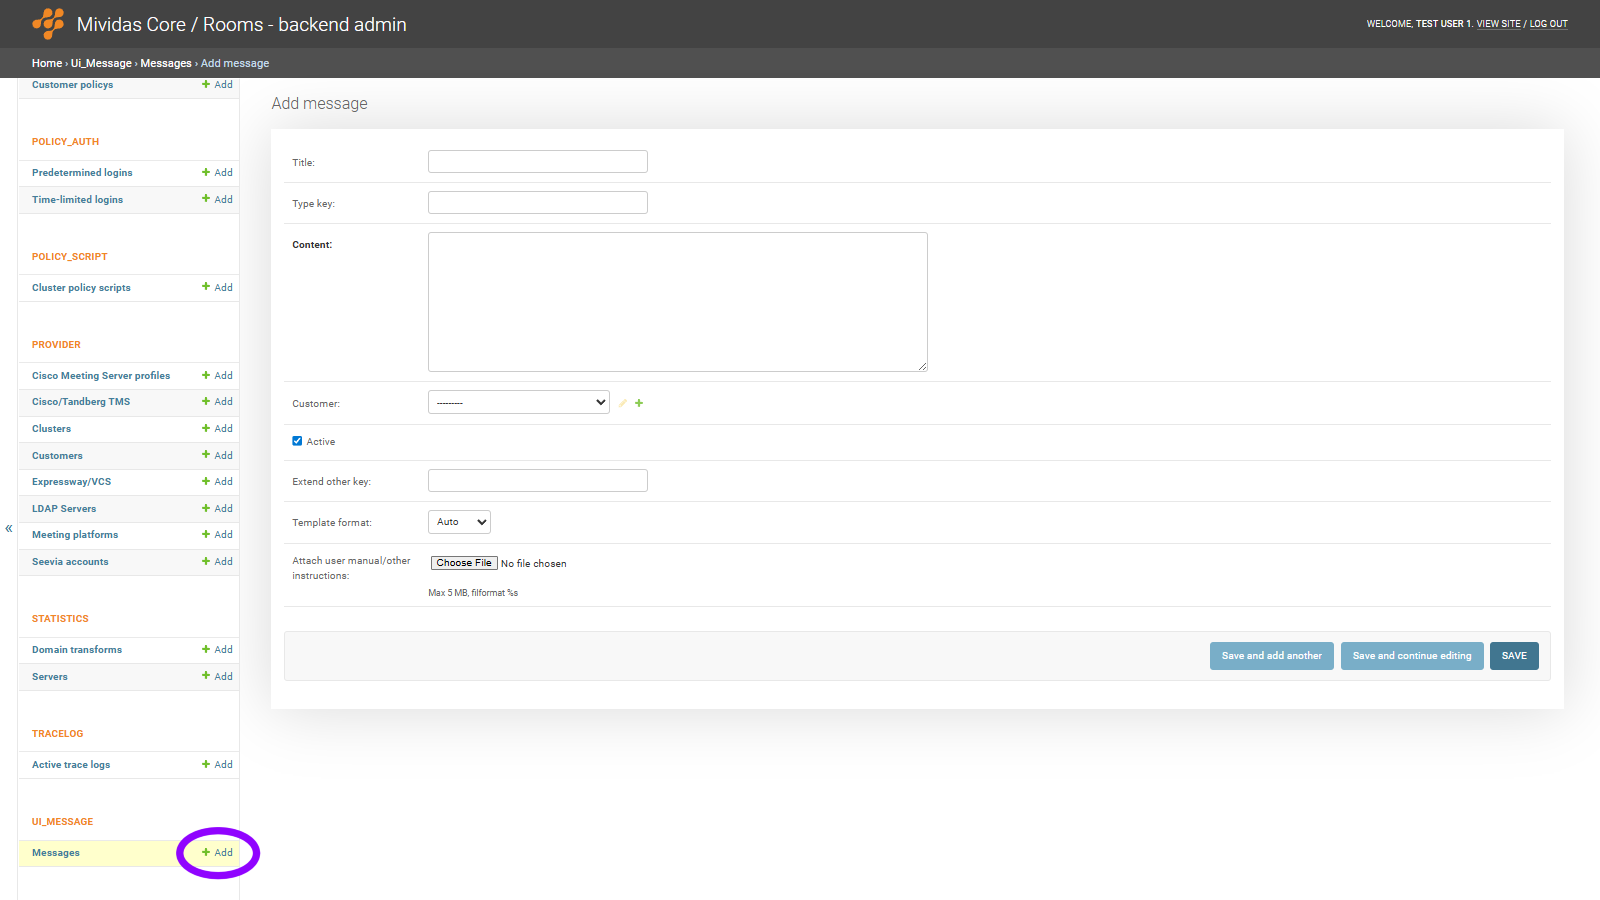Image resolution: width=1600 pixels, height=900 pixels.
Task: Click the green plus icon beside Customer
Action: [639, 403]
